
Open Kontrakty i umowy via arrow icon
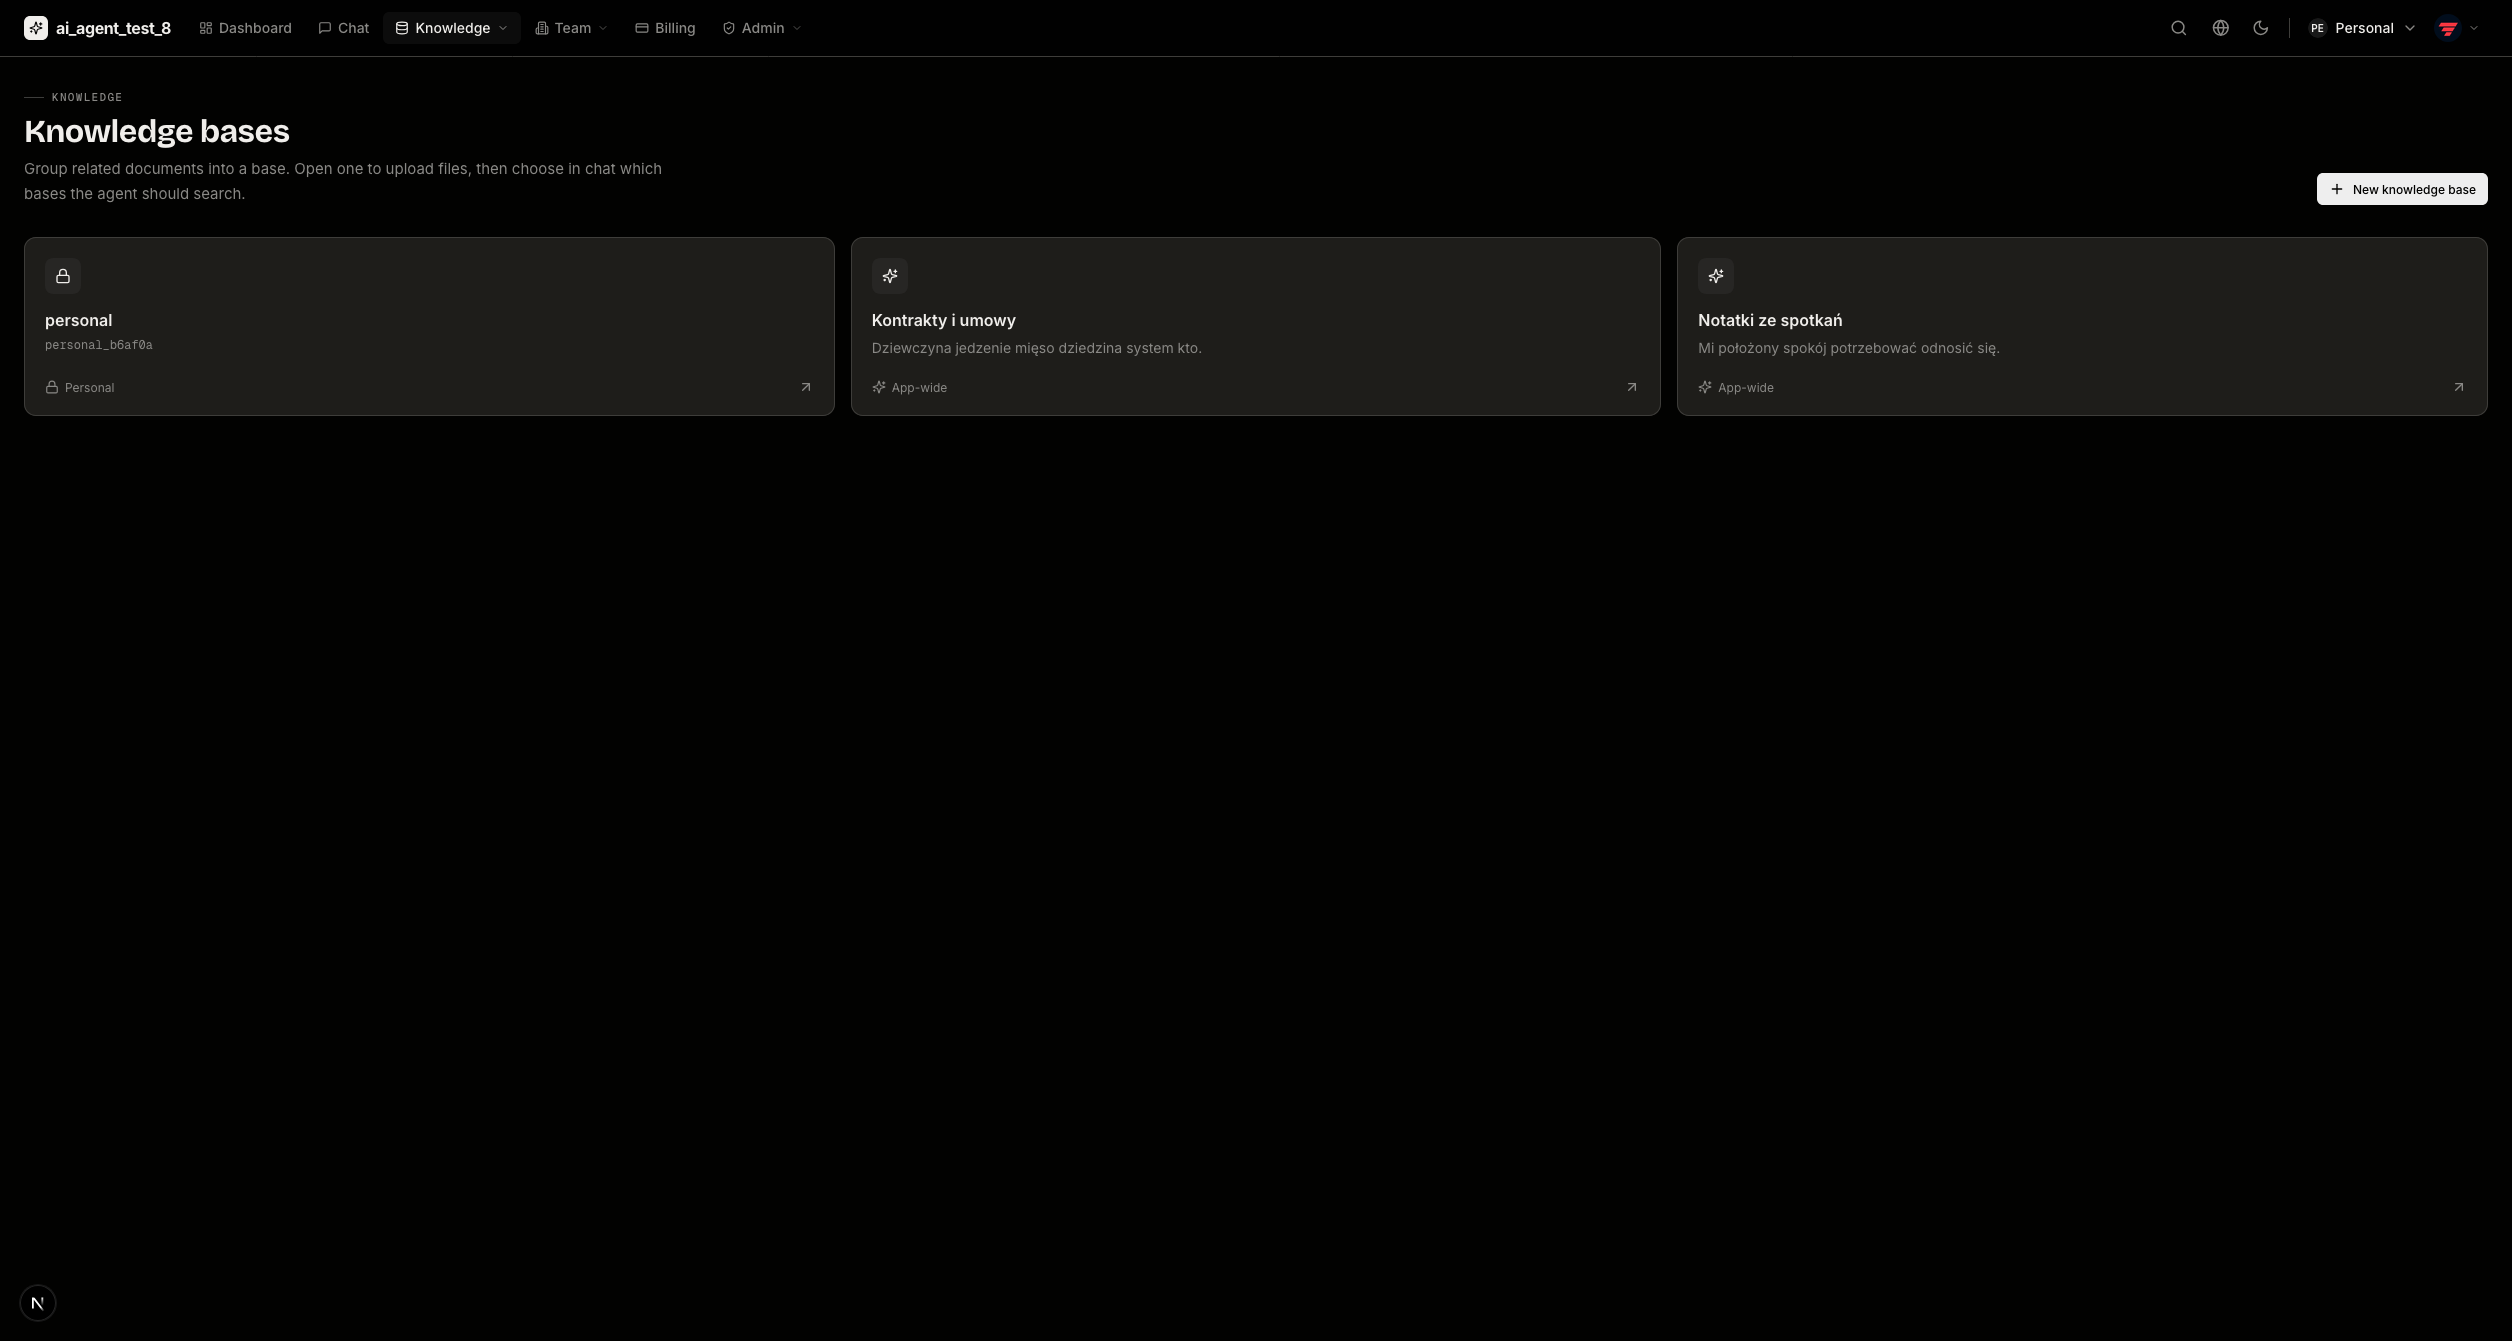[x=1632, y=387]
